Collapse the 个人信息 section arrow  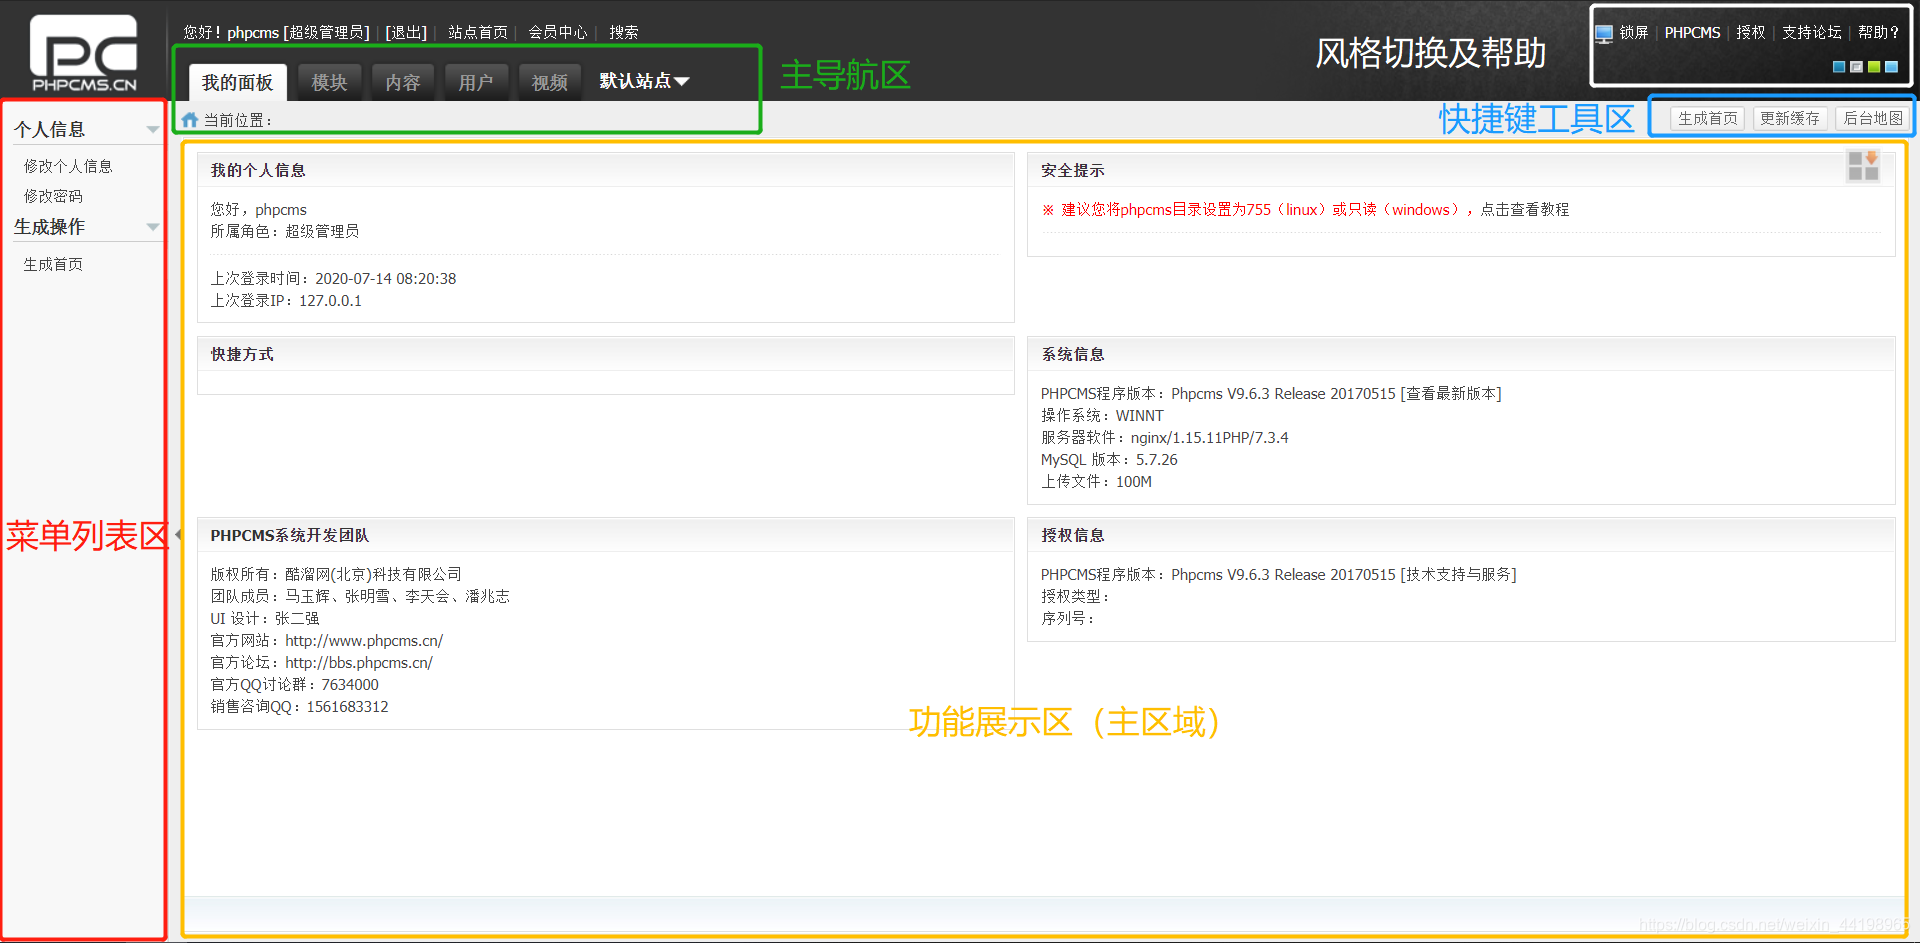pos(153,128)
